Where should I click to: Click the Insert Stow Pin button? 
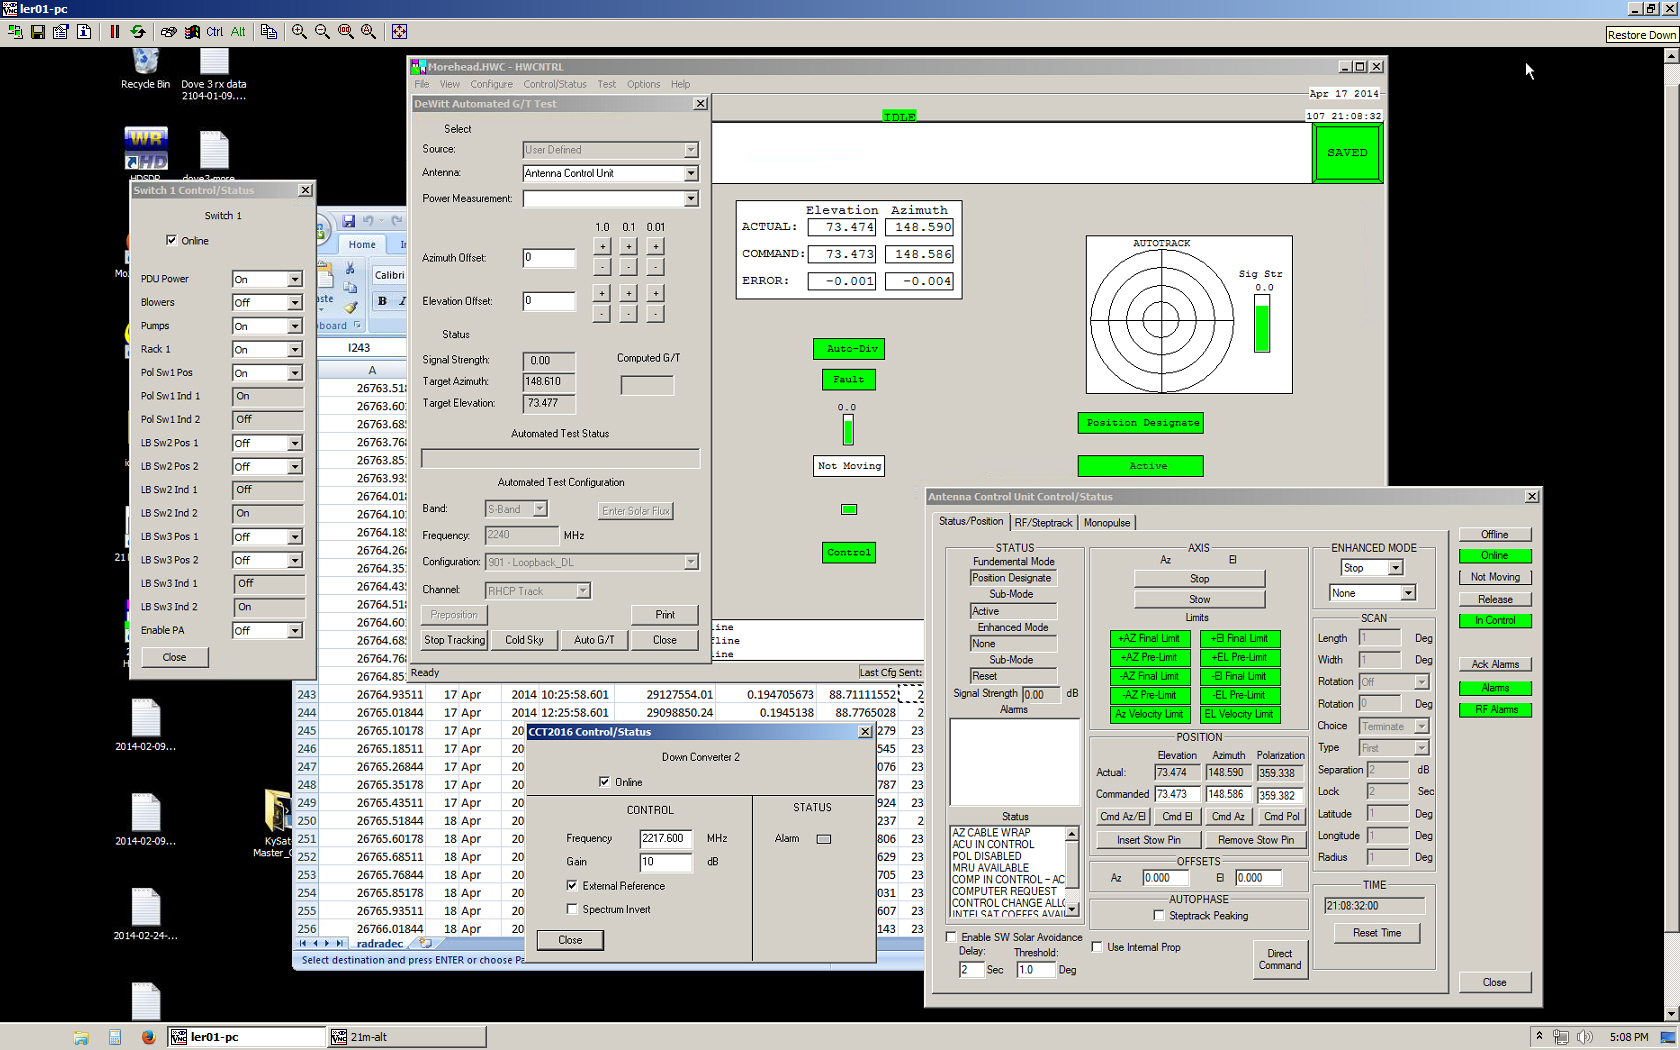[x=1148, y=840]
